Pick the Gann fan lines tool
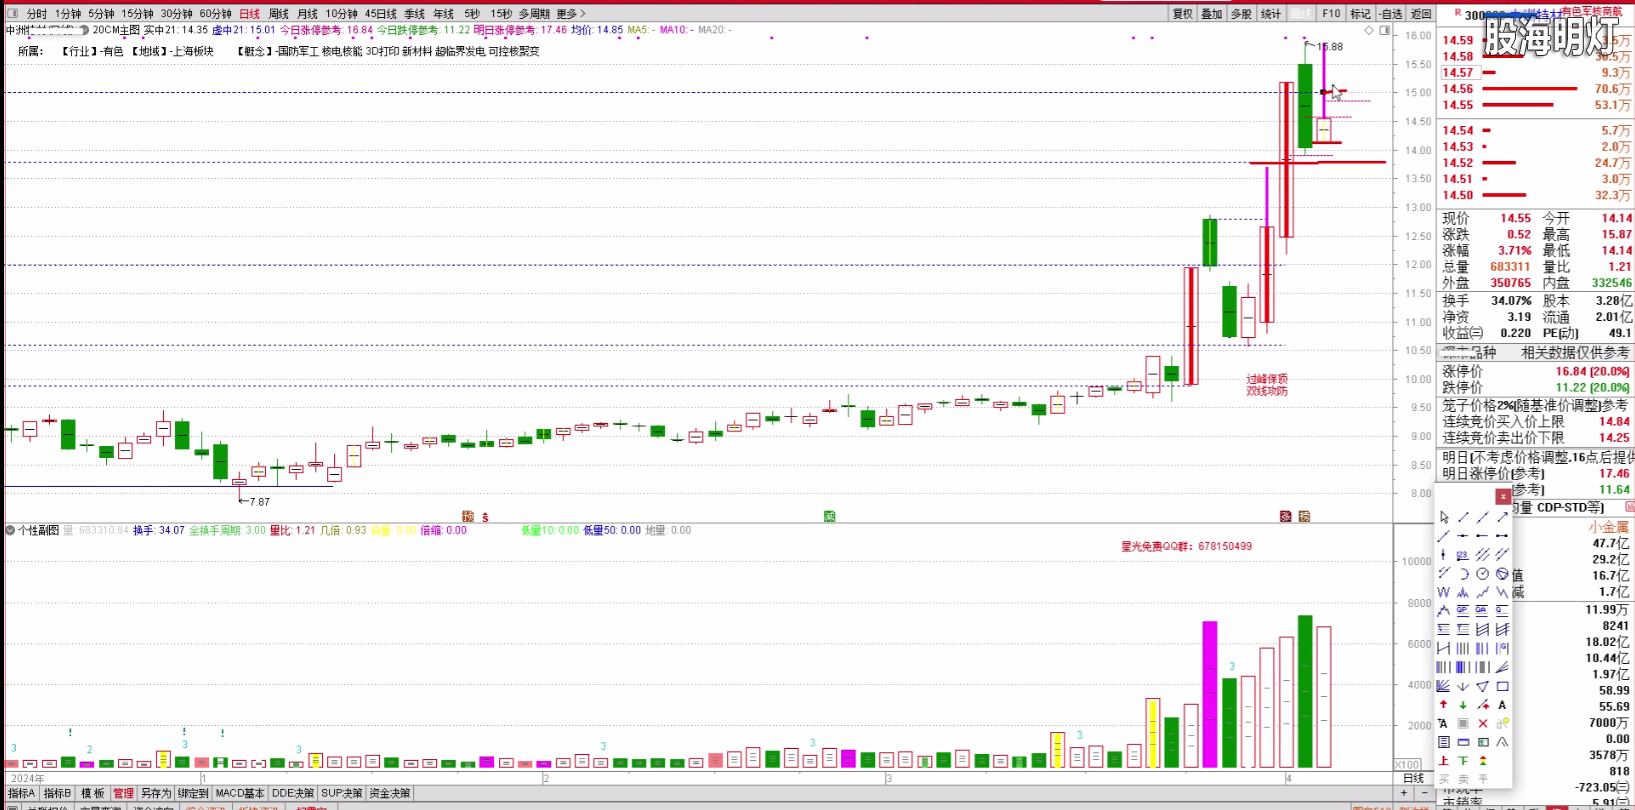 click(1444, 686)
